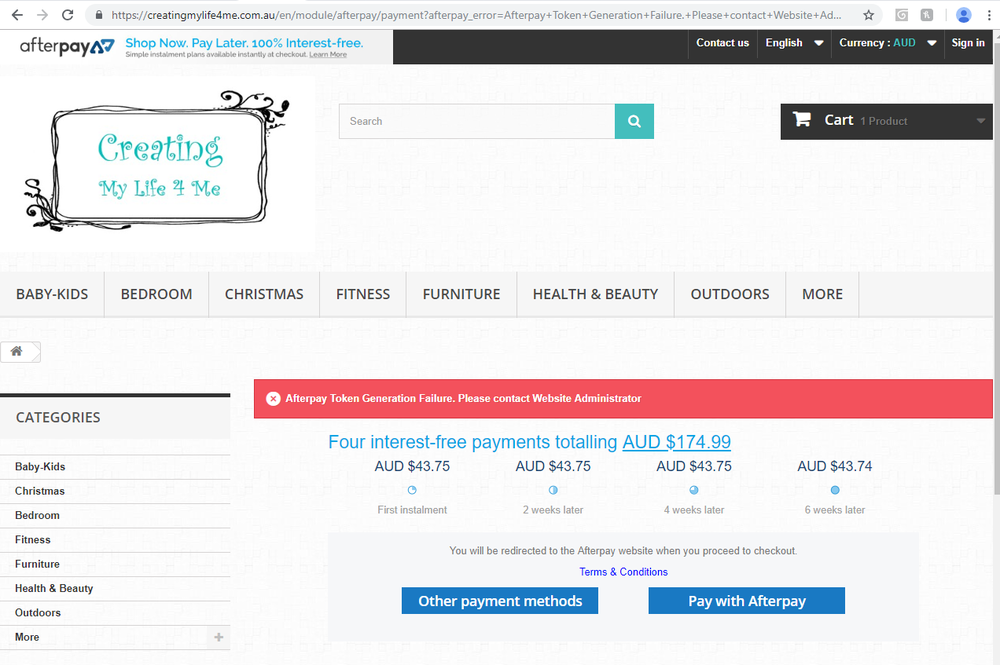Open the shopping cart icon
The width and height of the screenshot is (1000, 665).
pos(802,119)
